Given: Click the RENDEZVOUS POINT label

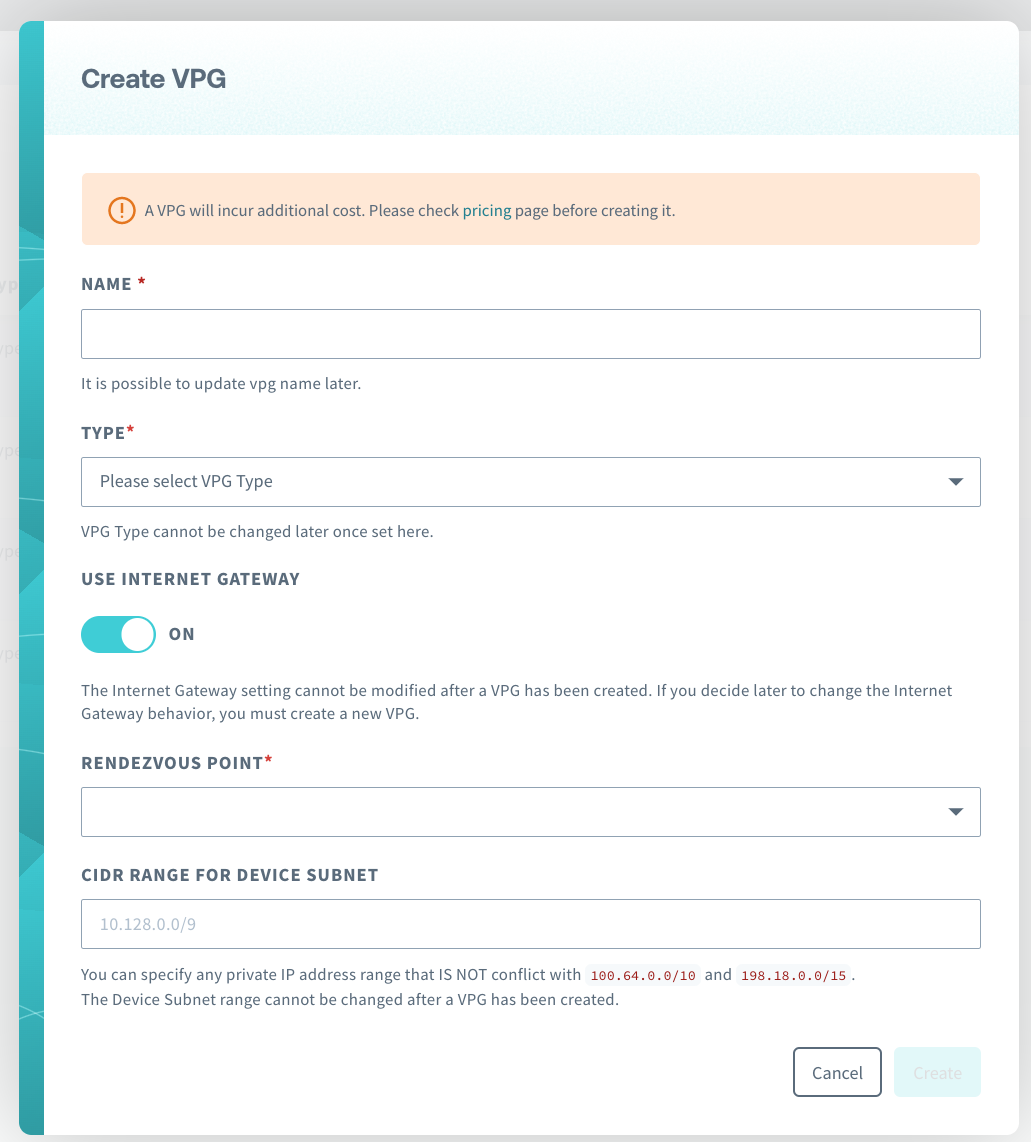Looking at the screenshot, I should click(172, 762).
